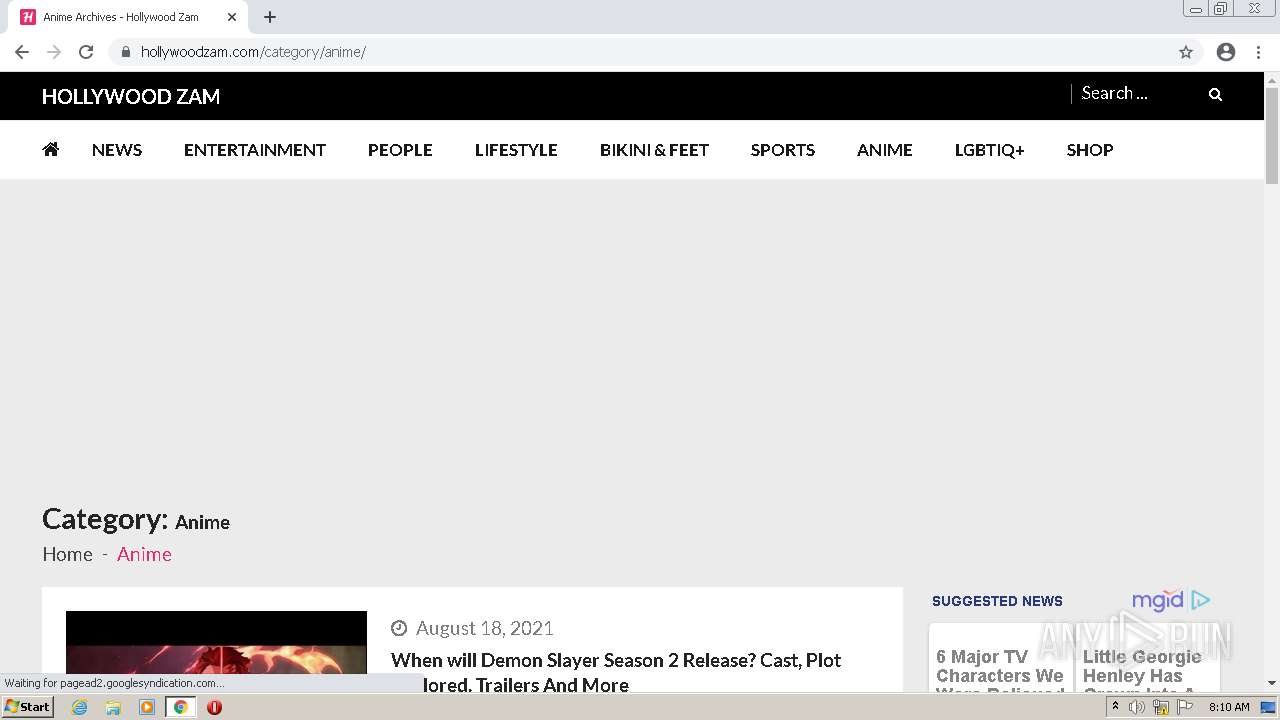The image size is (1280, 720).
Task: Open the ANIME menu item
Action: pos(885,150)
